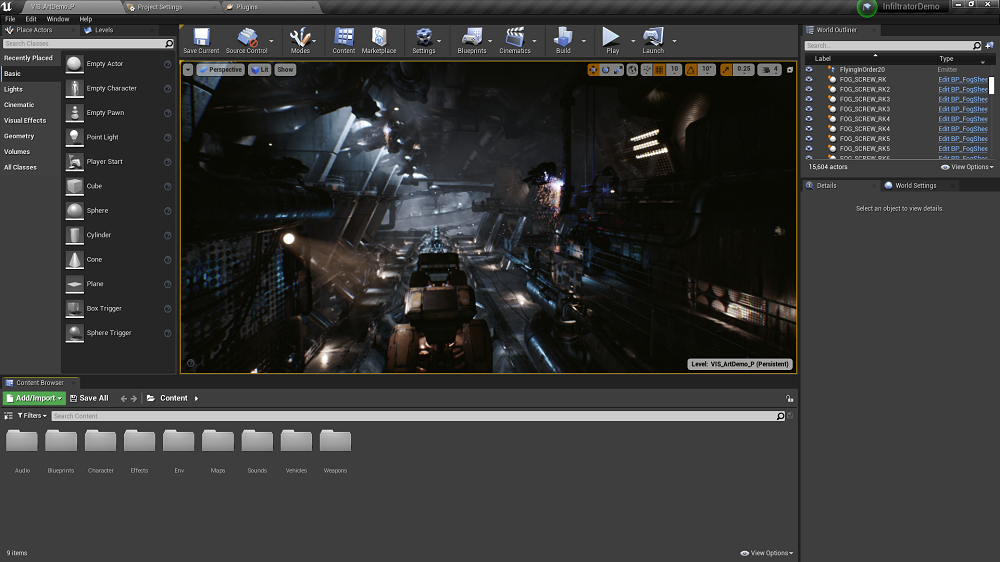Select the Lights category in Place Actors
Screen dimensions: 1000x562
point(30,89)
